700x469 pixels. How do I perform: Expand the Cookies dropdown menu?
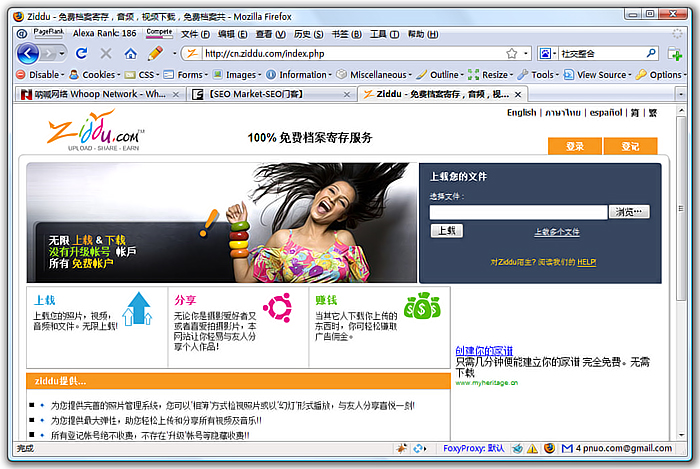95,75
